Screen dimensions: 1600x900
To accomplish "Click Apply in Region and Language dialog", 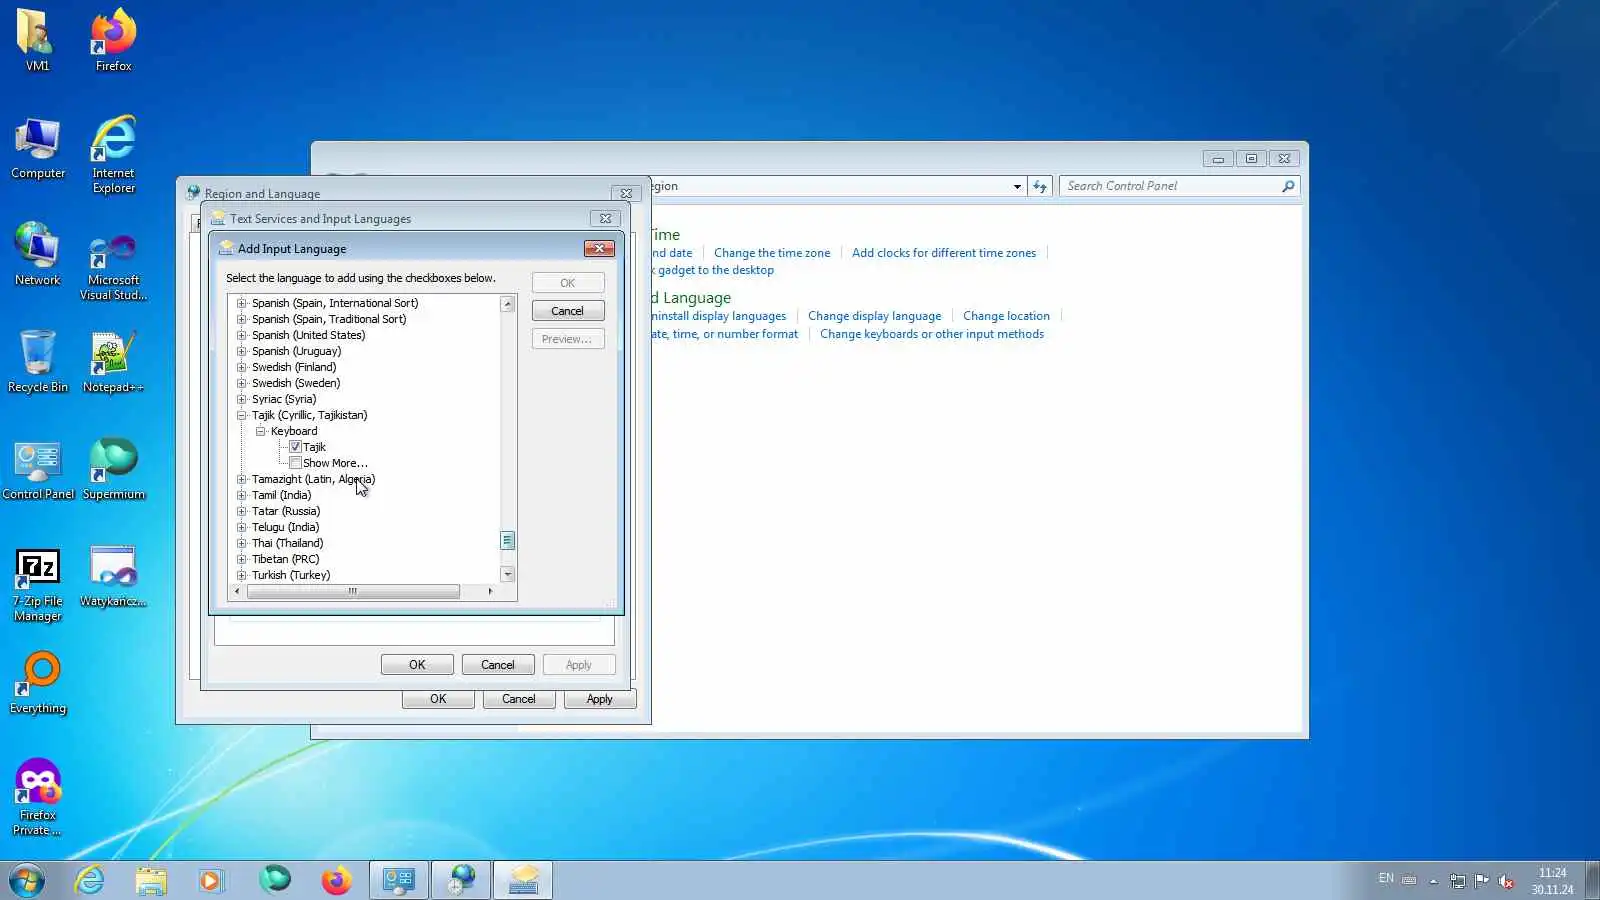I will [x=599, y=699].
